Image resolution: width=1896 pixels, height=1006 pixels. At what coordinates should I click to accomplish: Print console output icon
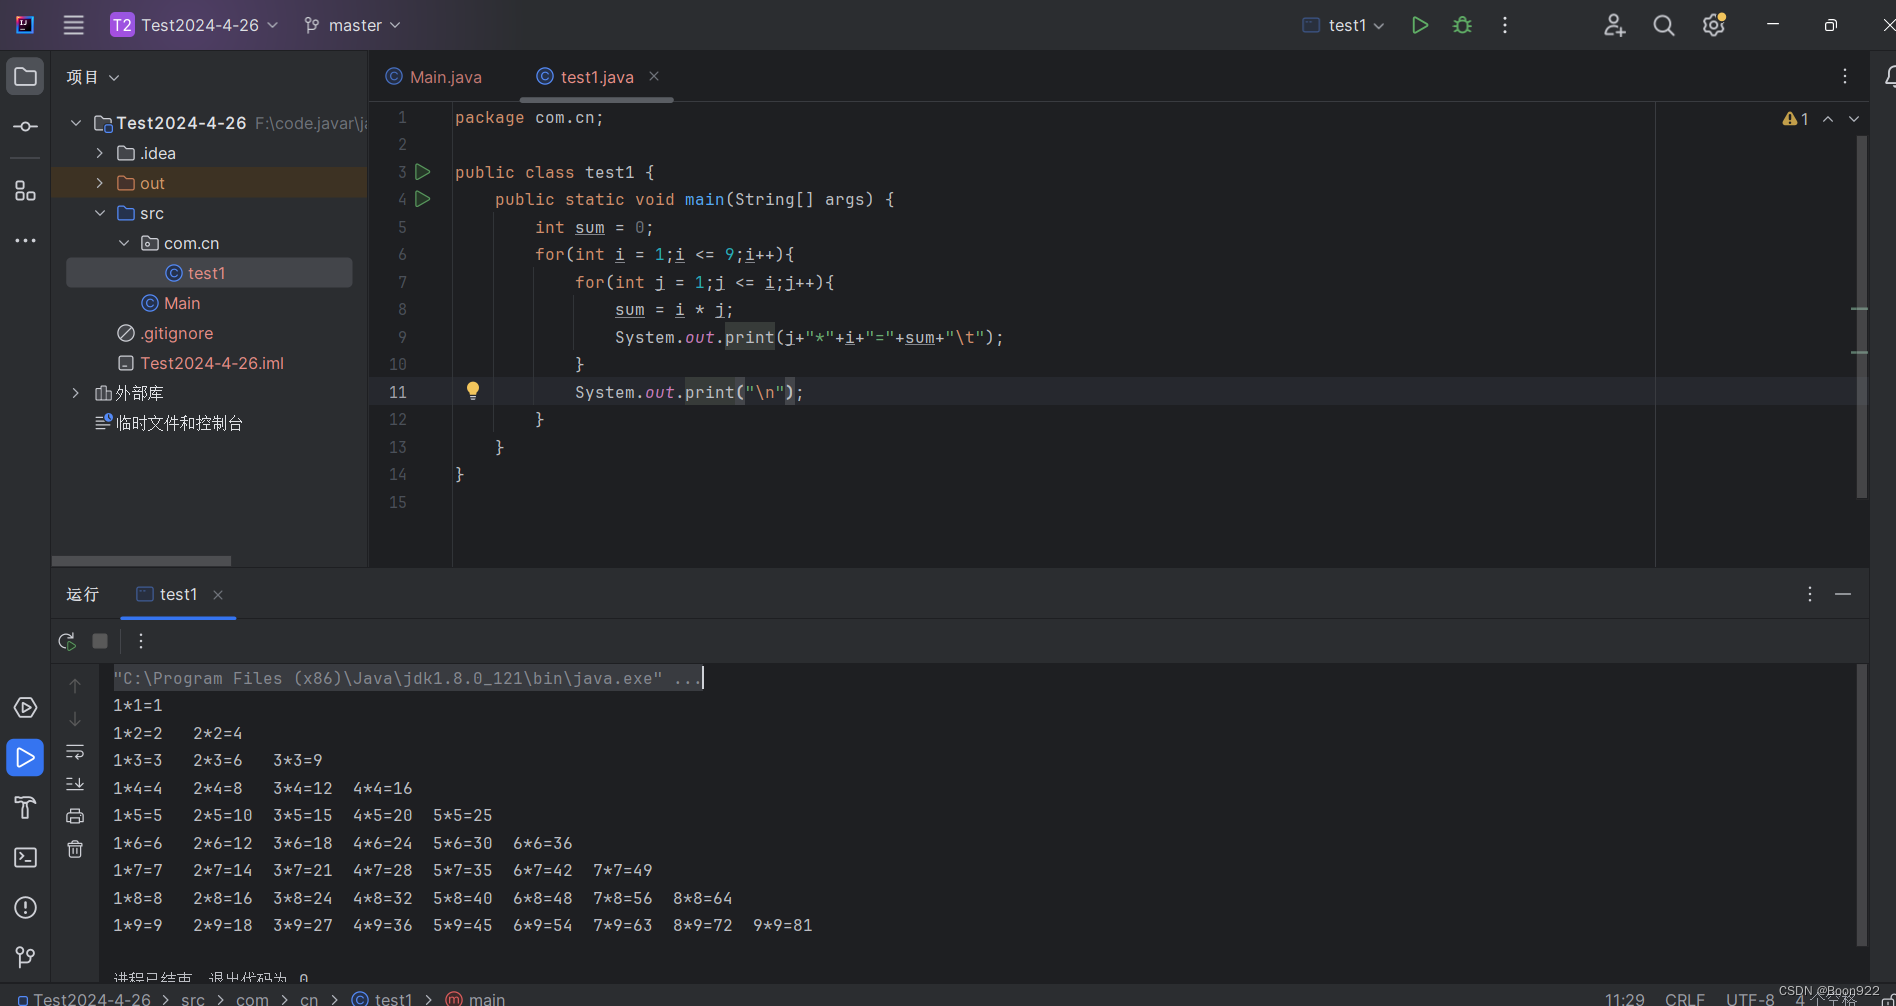coord(75,816)
